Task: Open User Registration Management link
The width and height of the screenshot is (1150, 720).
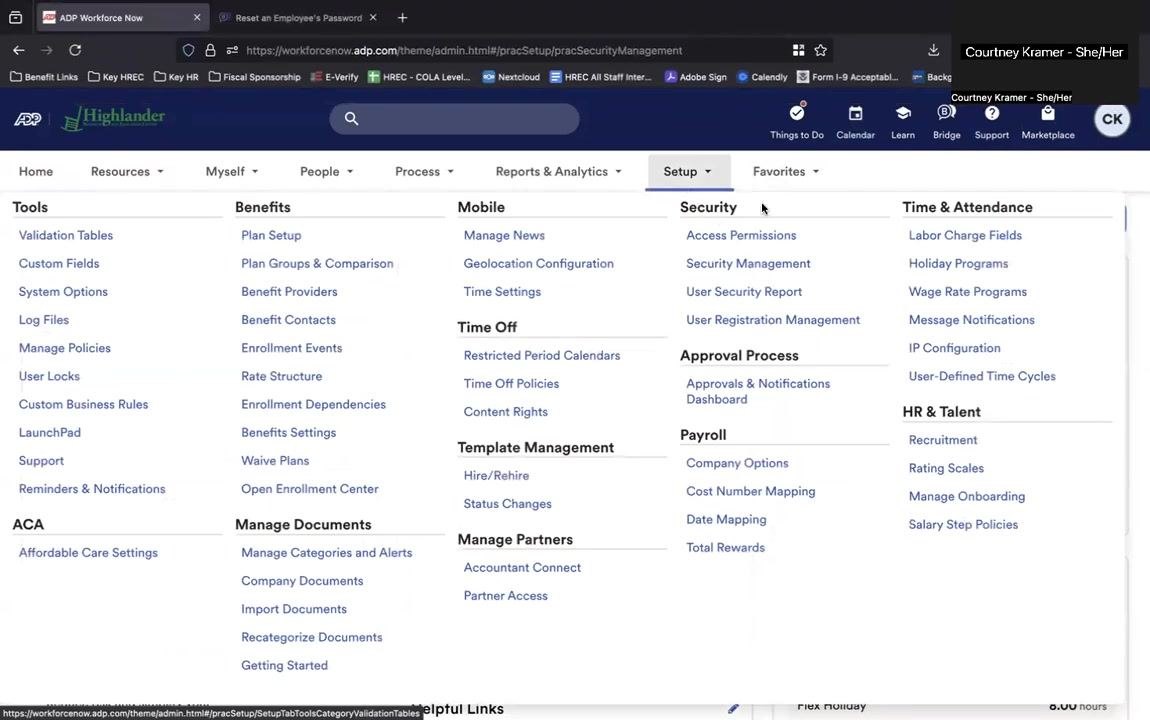Action: coord(773,320)
